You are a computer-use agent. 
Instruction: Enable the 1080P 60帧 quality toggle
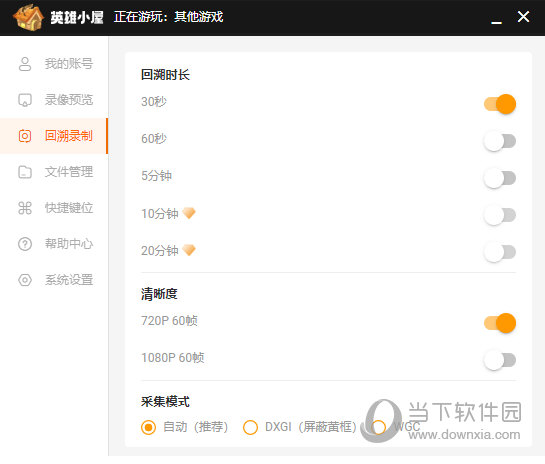tap(500, 360)
